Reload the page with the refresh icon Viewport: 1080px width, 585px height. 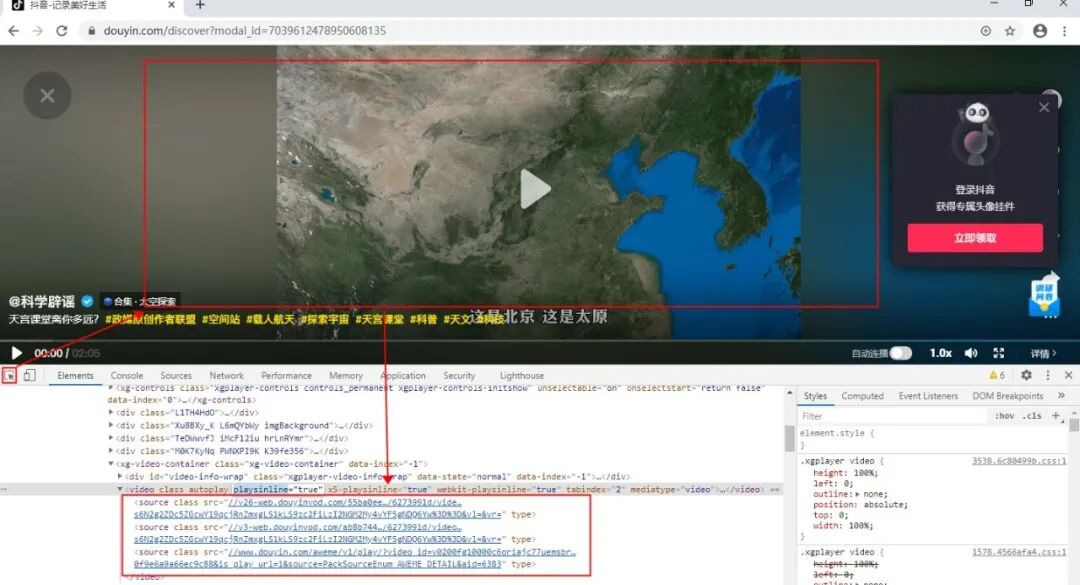[61, 31]
